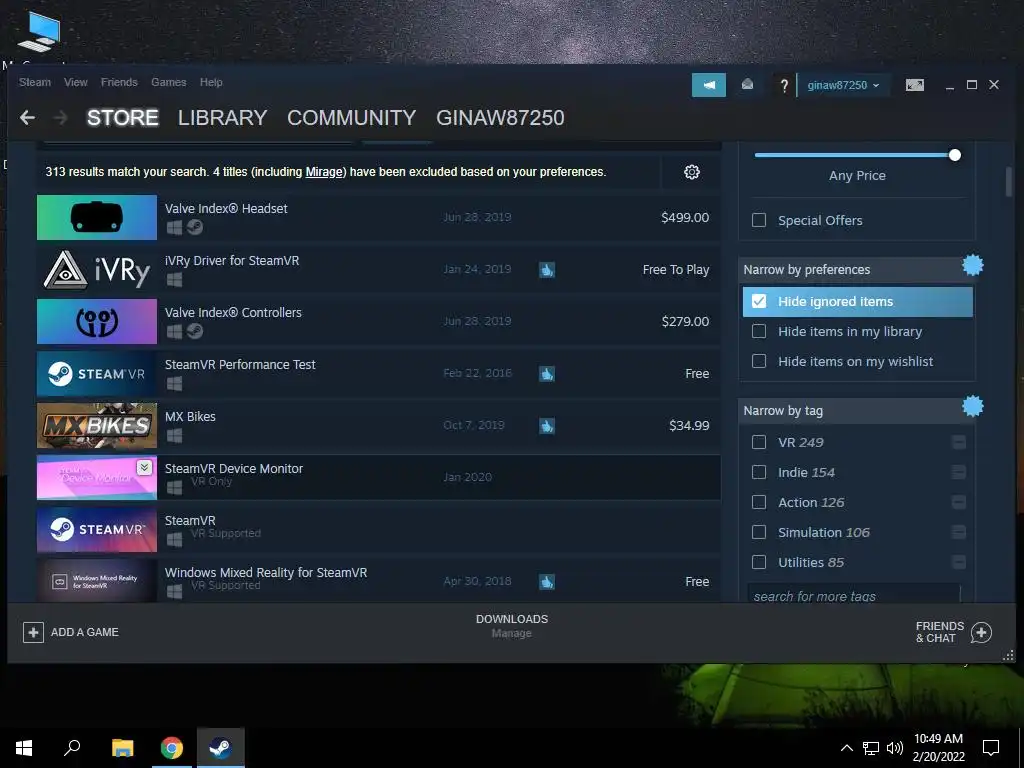Click the iVRy Driver logo thumbnail
This screenshot has height=768, width=1024.
pyautogui.click(x=97, y=270)
